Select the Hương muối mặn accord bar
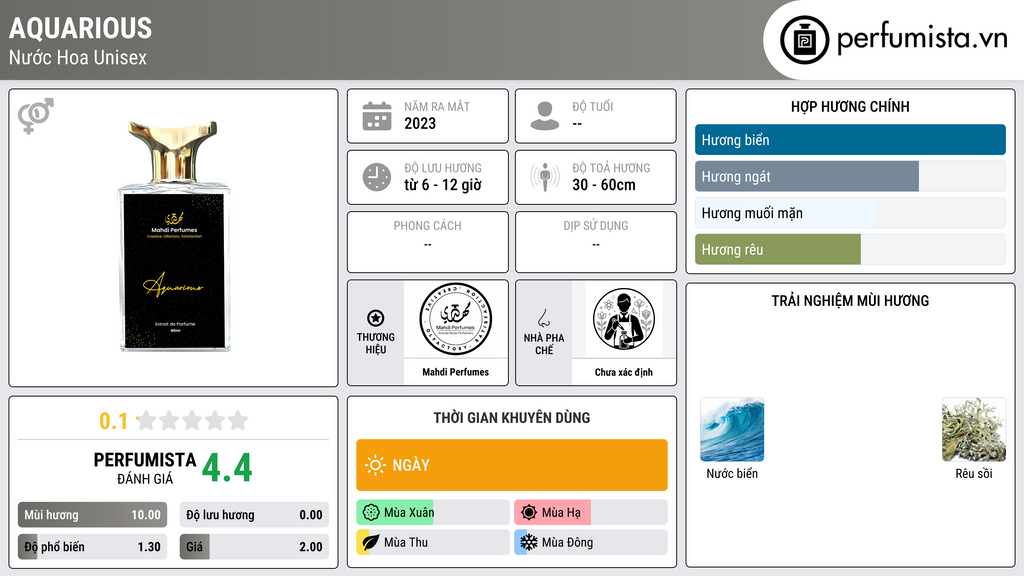 tap(850, 213)
